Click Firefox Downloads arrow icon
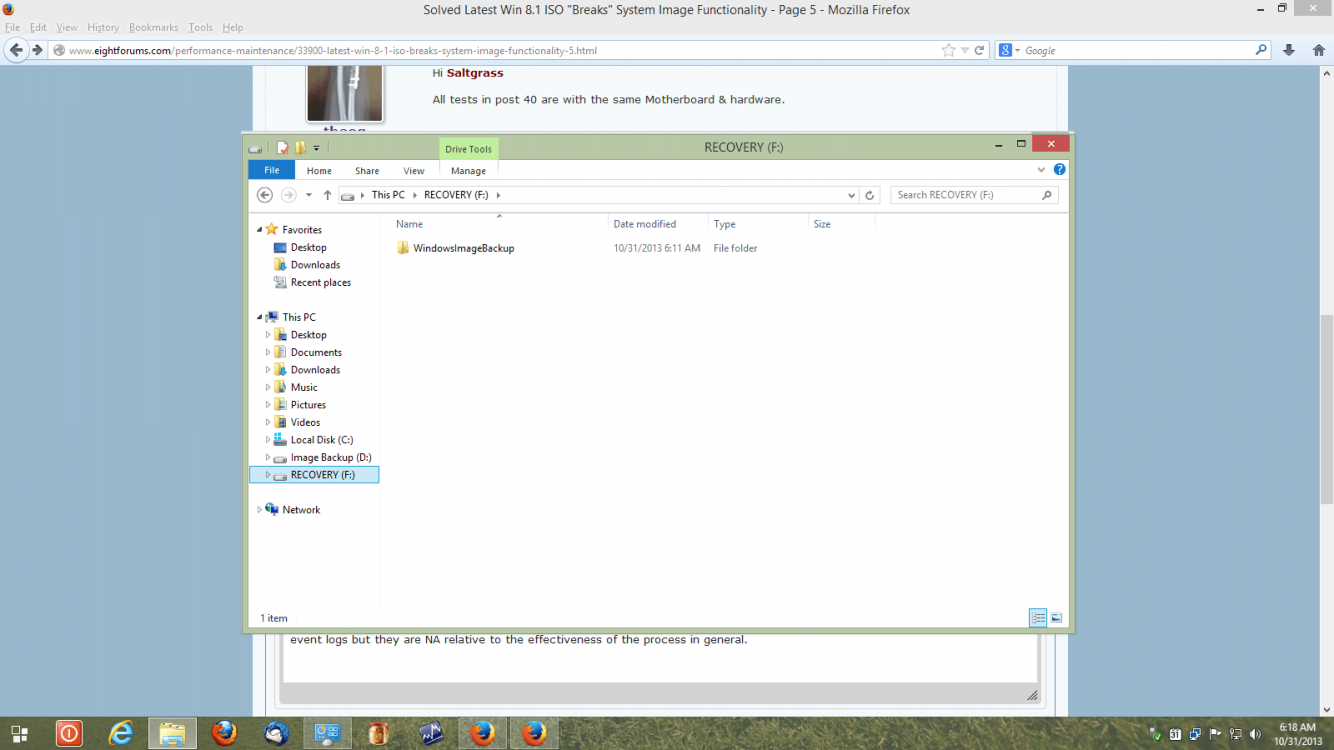 pos(1289,50)
